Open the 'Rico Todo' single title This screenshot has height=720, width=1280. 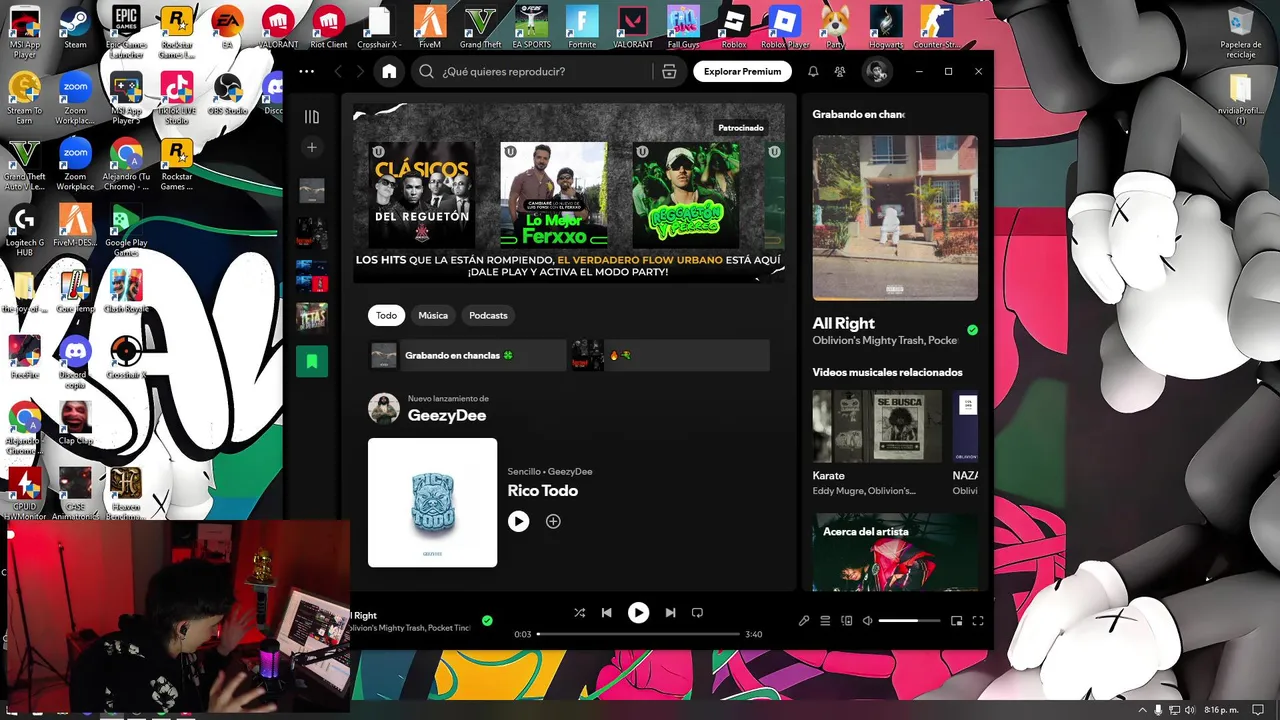pos(543,490)
